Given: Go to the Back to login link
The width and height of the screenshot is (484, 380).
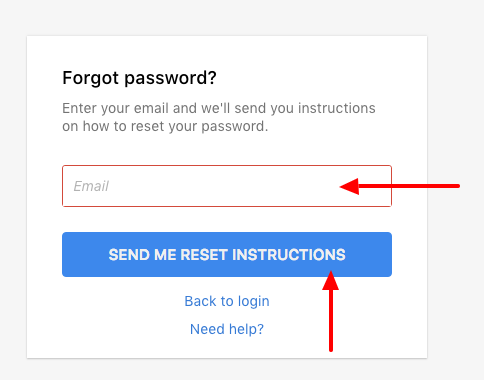Looking at the screenshot, I should (x=227, y=301).
